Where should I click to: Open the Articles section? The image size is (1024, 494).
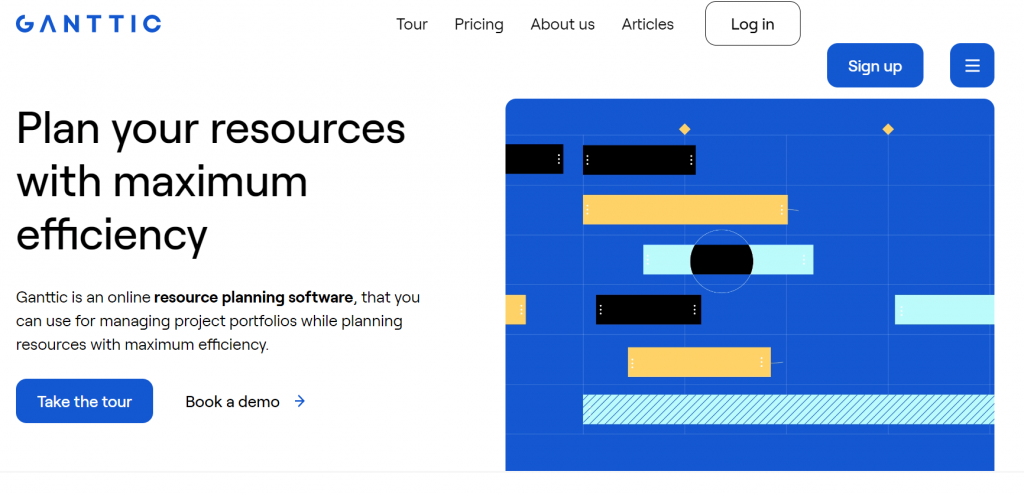(647, 24)
